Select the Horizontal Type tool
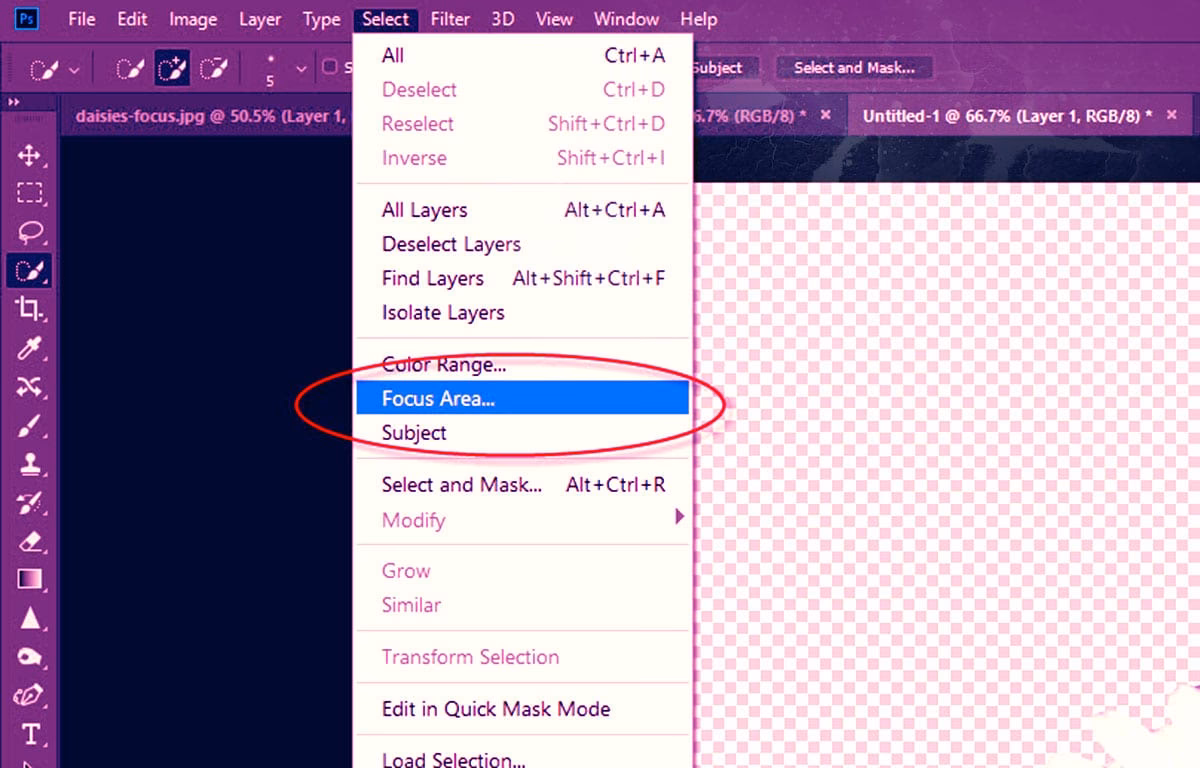Image resolution: width=1200 pixels, height=768 pixels. pyautogui.click(x=30, y=735)
